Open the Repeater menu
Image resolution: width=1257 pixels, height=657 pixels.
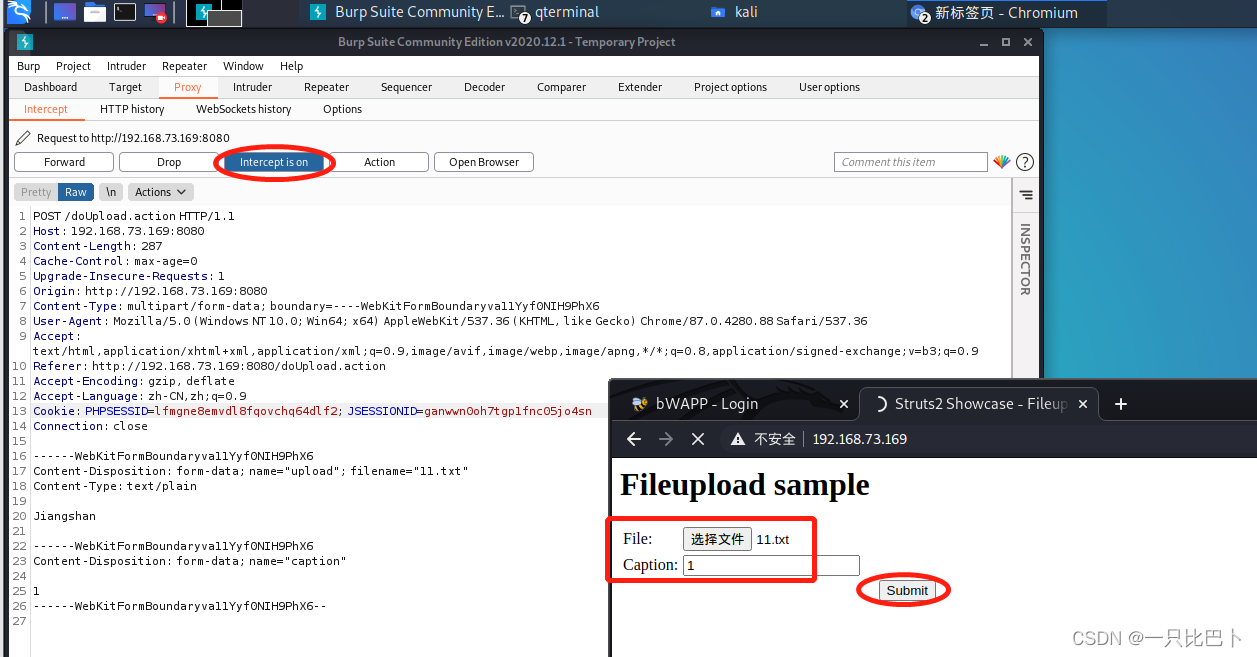pos(184,66)
